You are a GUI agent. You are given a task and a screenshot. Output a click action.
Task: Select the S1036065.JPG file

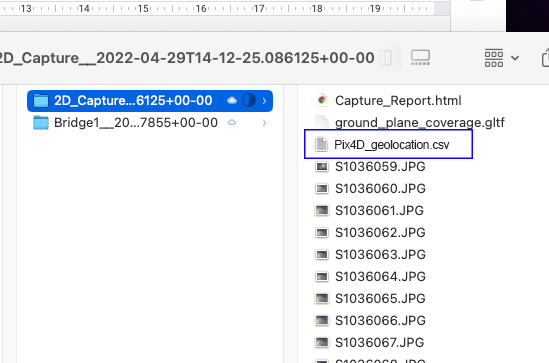pyautogui.click(x=380, y=299)
